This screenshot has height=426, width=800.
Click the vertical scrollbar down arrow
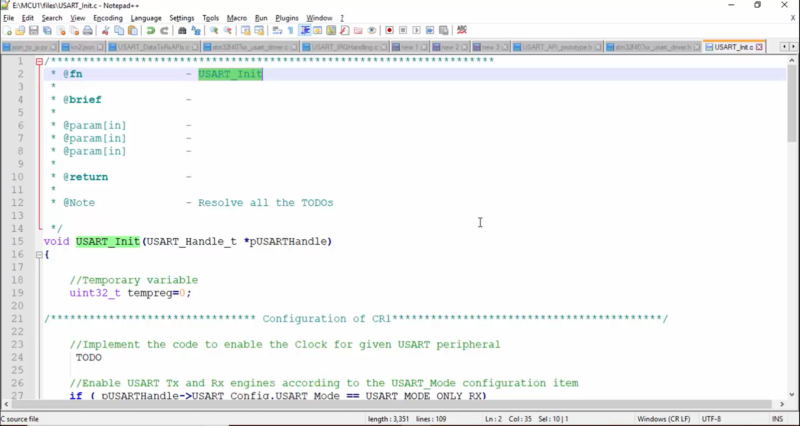pyautogui.click(x=792, y=394)
